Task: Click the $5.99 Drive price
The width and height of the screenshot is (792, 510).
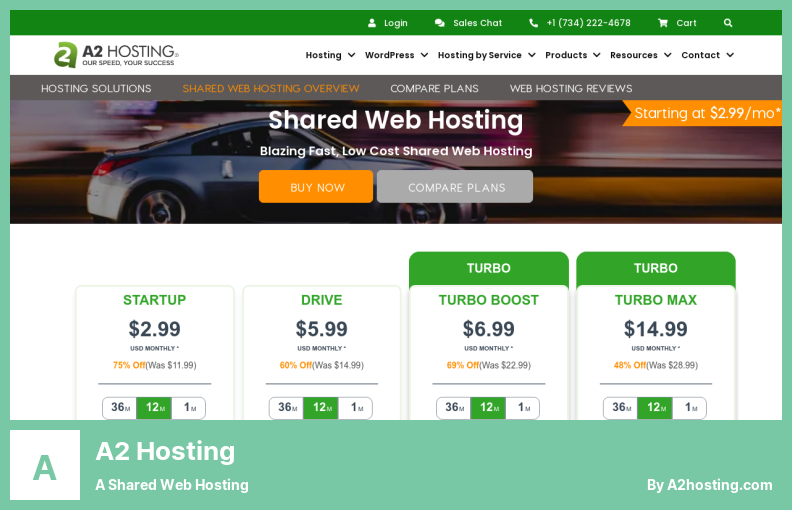Action: tap(322, 329)
